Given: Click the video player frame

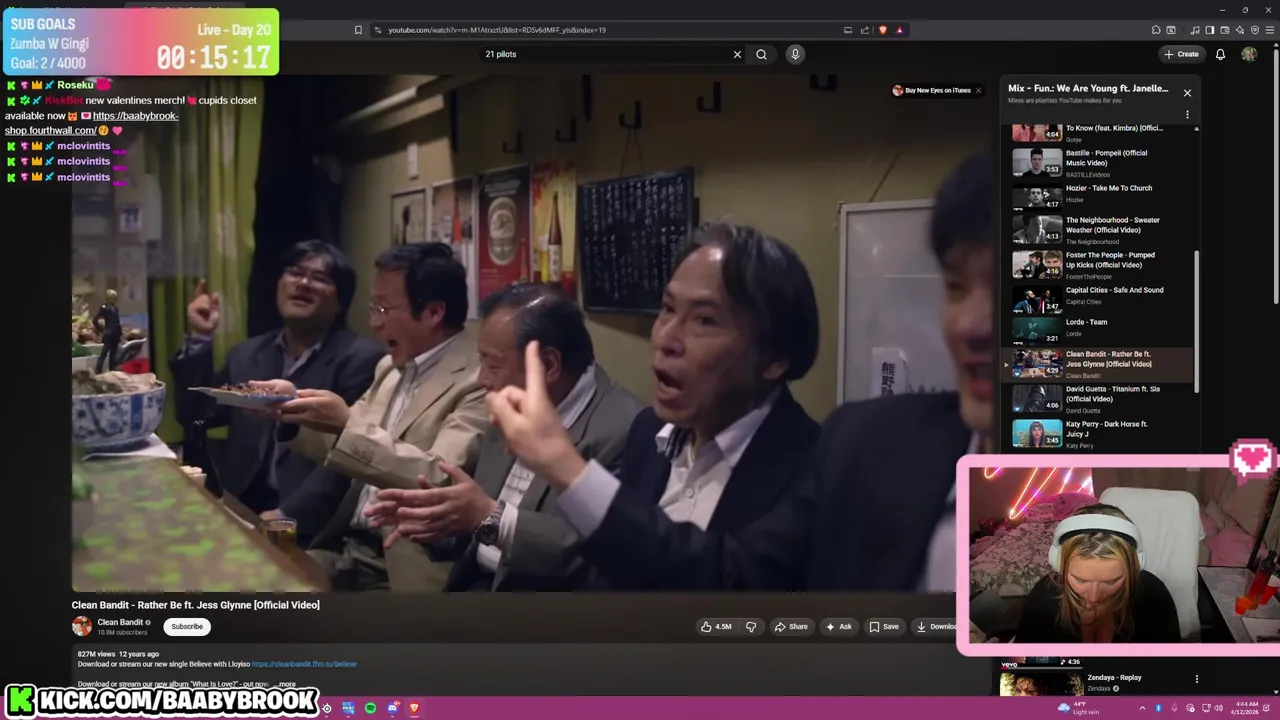Looking at the screenshot, I should [x=530, y=333].
